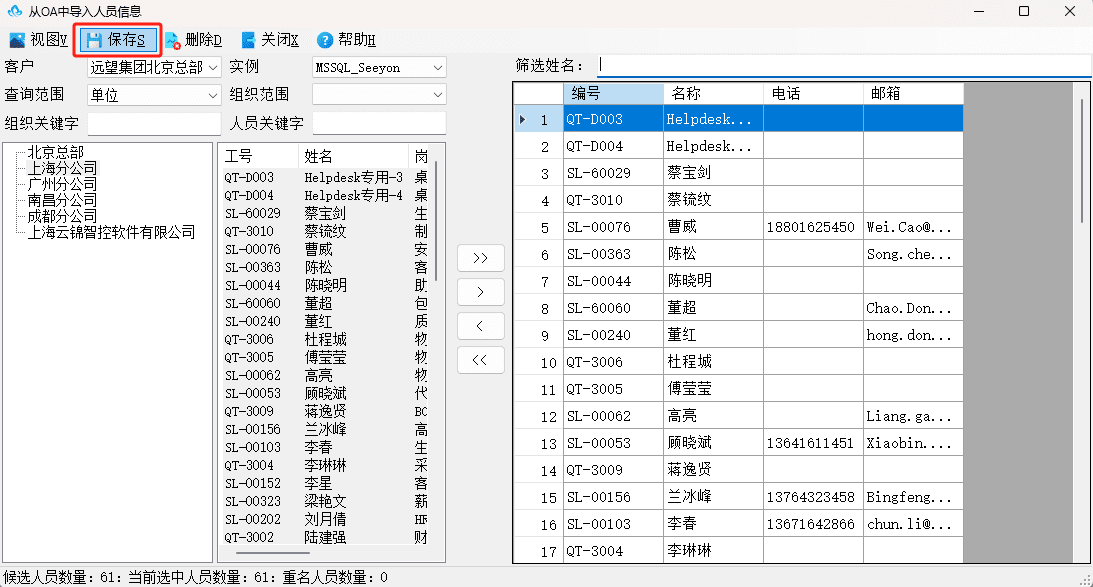Open the empty 组织范围 dropdown

(379, 95)
